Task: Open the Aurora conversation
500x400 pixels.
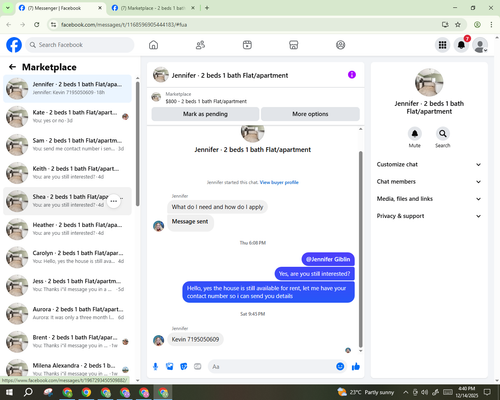Action: [67, 313]
